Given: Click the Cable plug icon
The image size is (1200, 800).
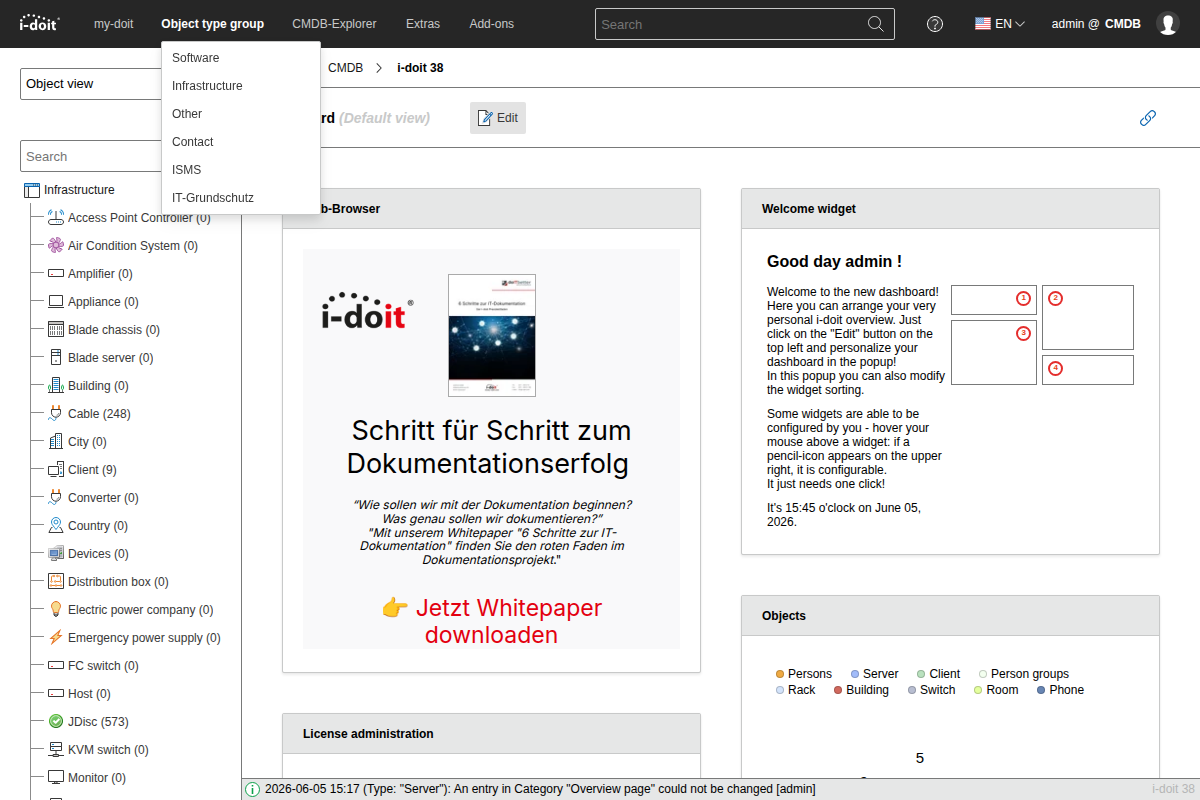Looking at the screenshot, I should tap(56, 414).
